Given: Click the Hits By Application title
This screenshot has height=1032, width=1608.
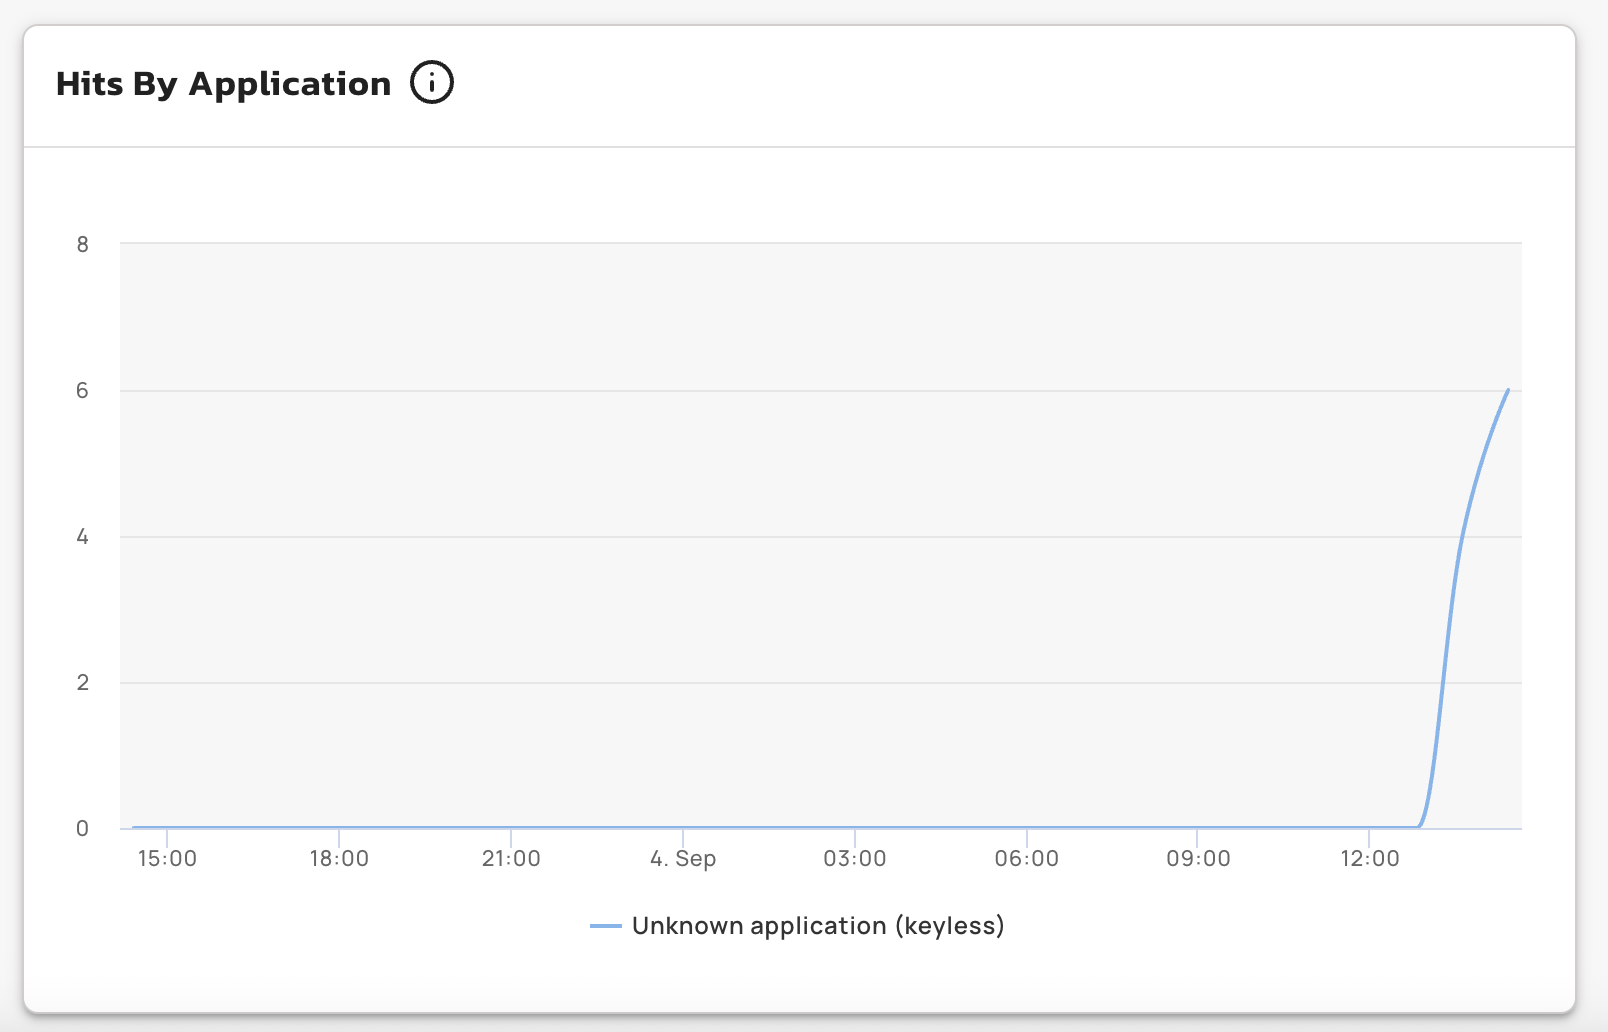Looking at the screenshot, I should [x=223, y=84].
